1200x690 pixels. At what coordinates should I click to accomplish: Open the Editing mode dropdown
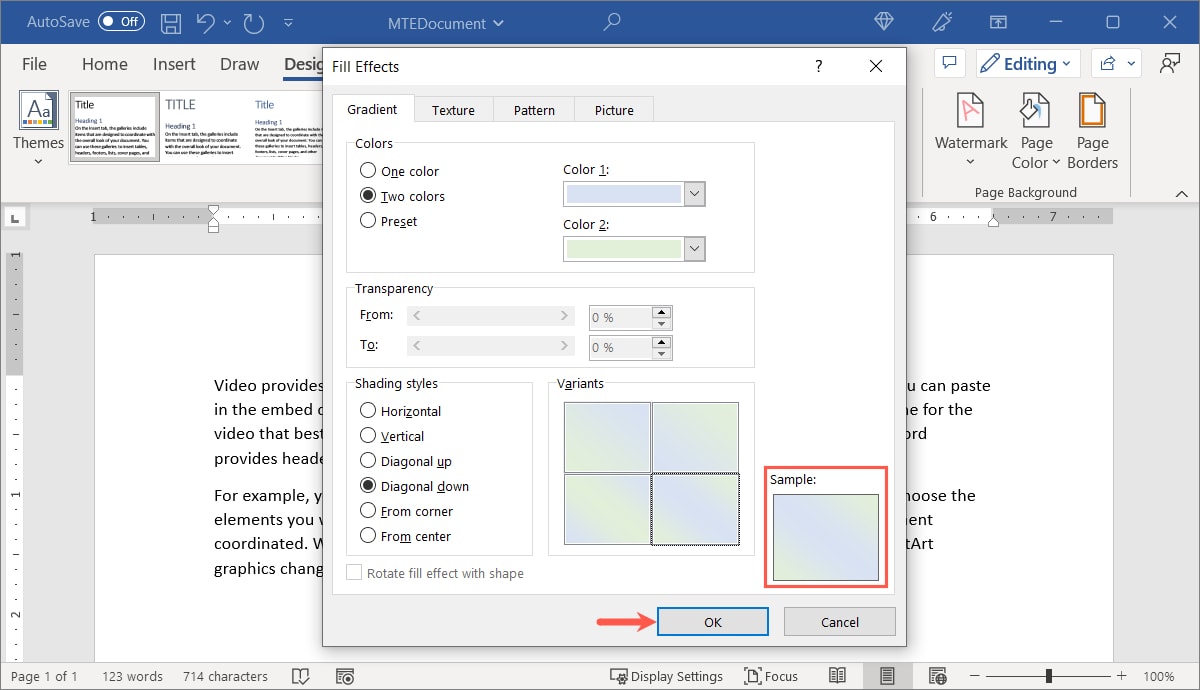pyautogui.click(x=1027, y=64)
